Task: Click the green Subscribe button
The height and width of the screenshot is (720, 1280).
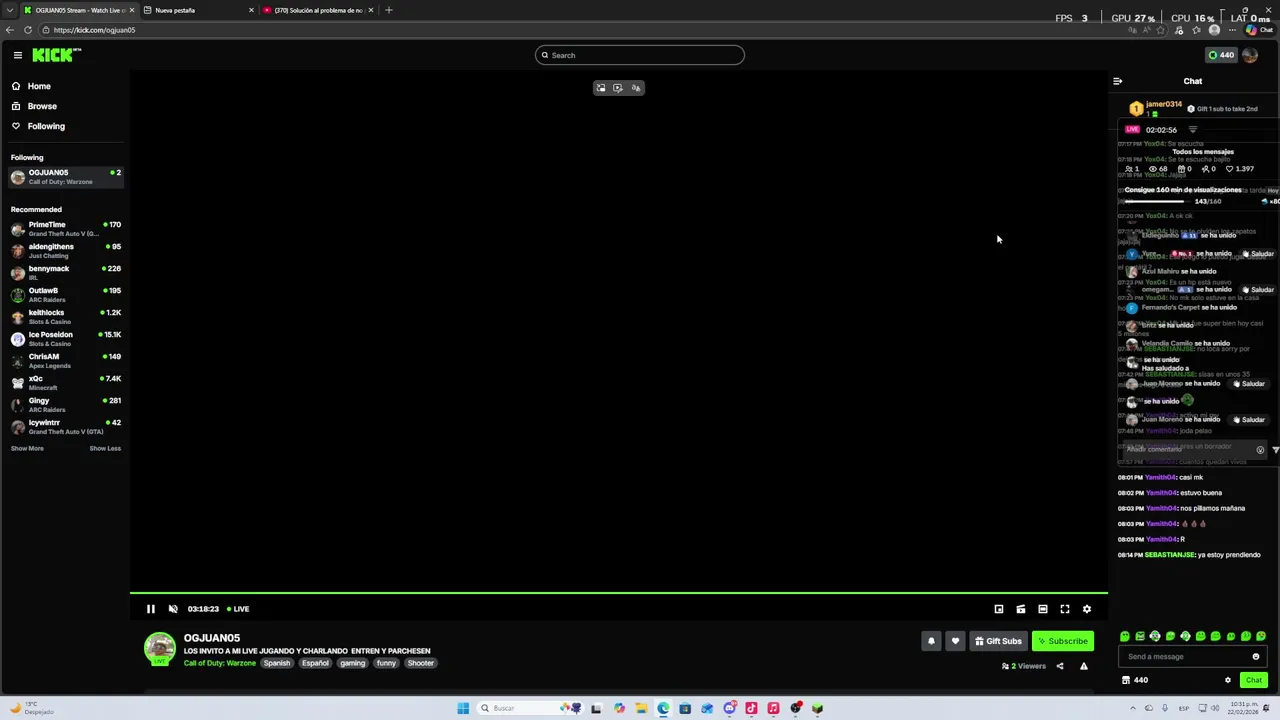Action: (1063, 641)
